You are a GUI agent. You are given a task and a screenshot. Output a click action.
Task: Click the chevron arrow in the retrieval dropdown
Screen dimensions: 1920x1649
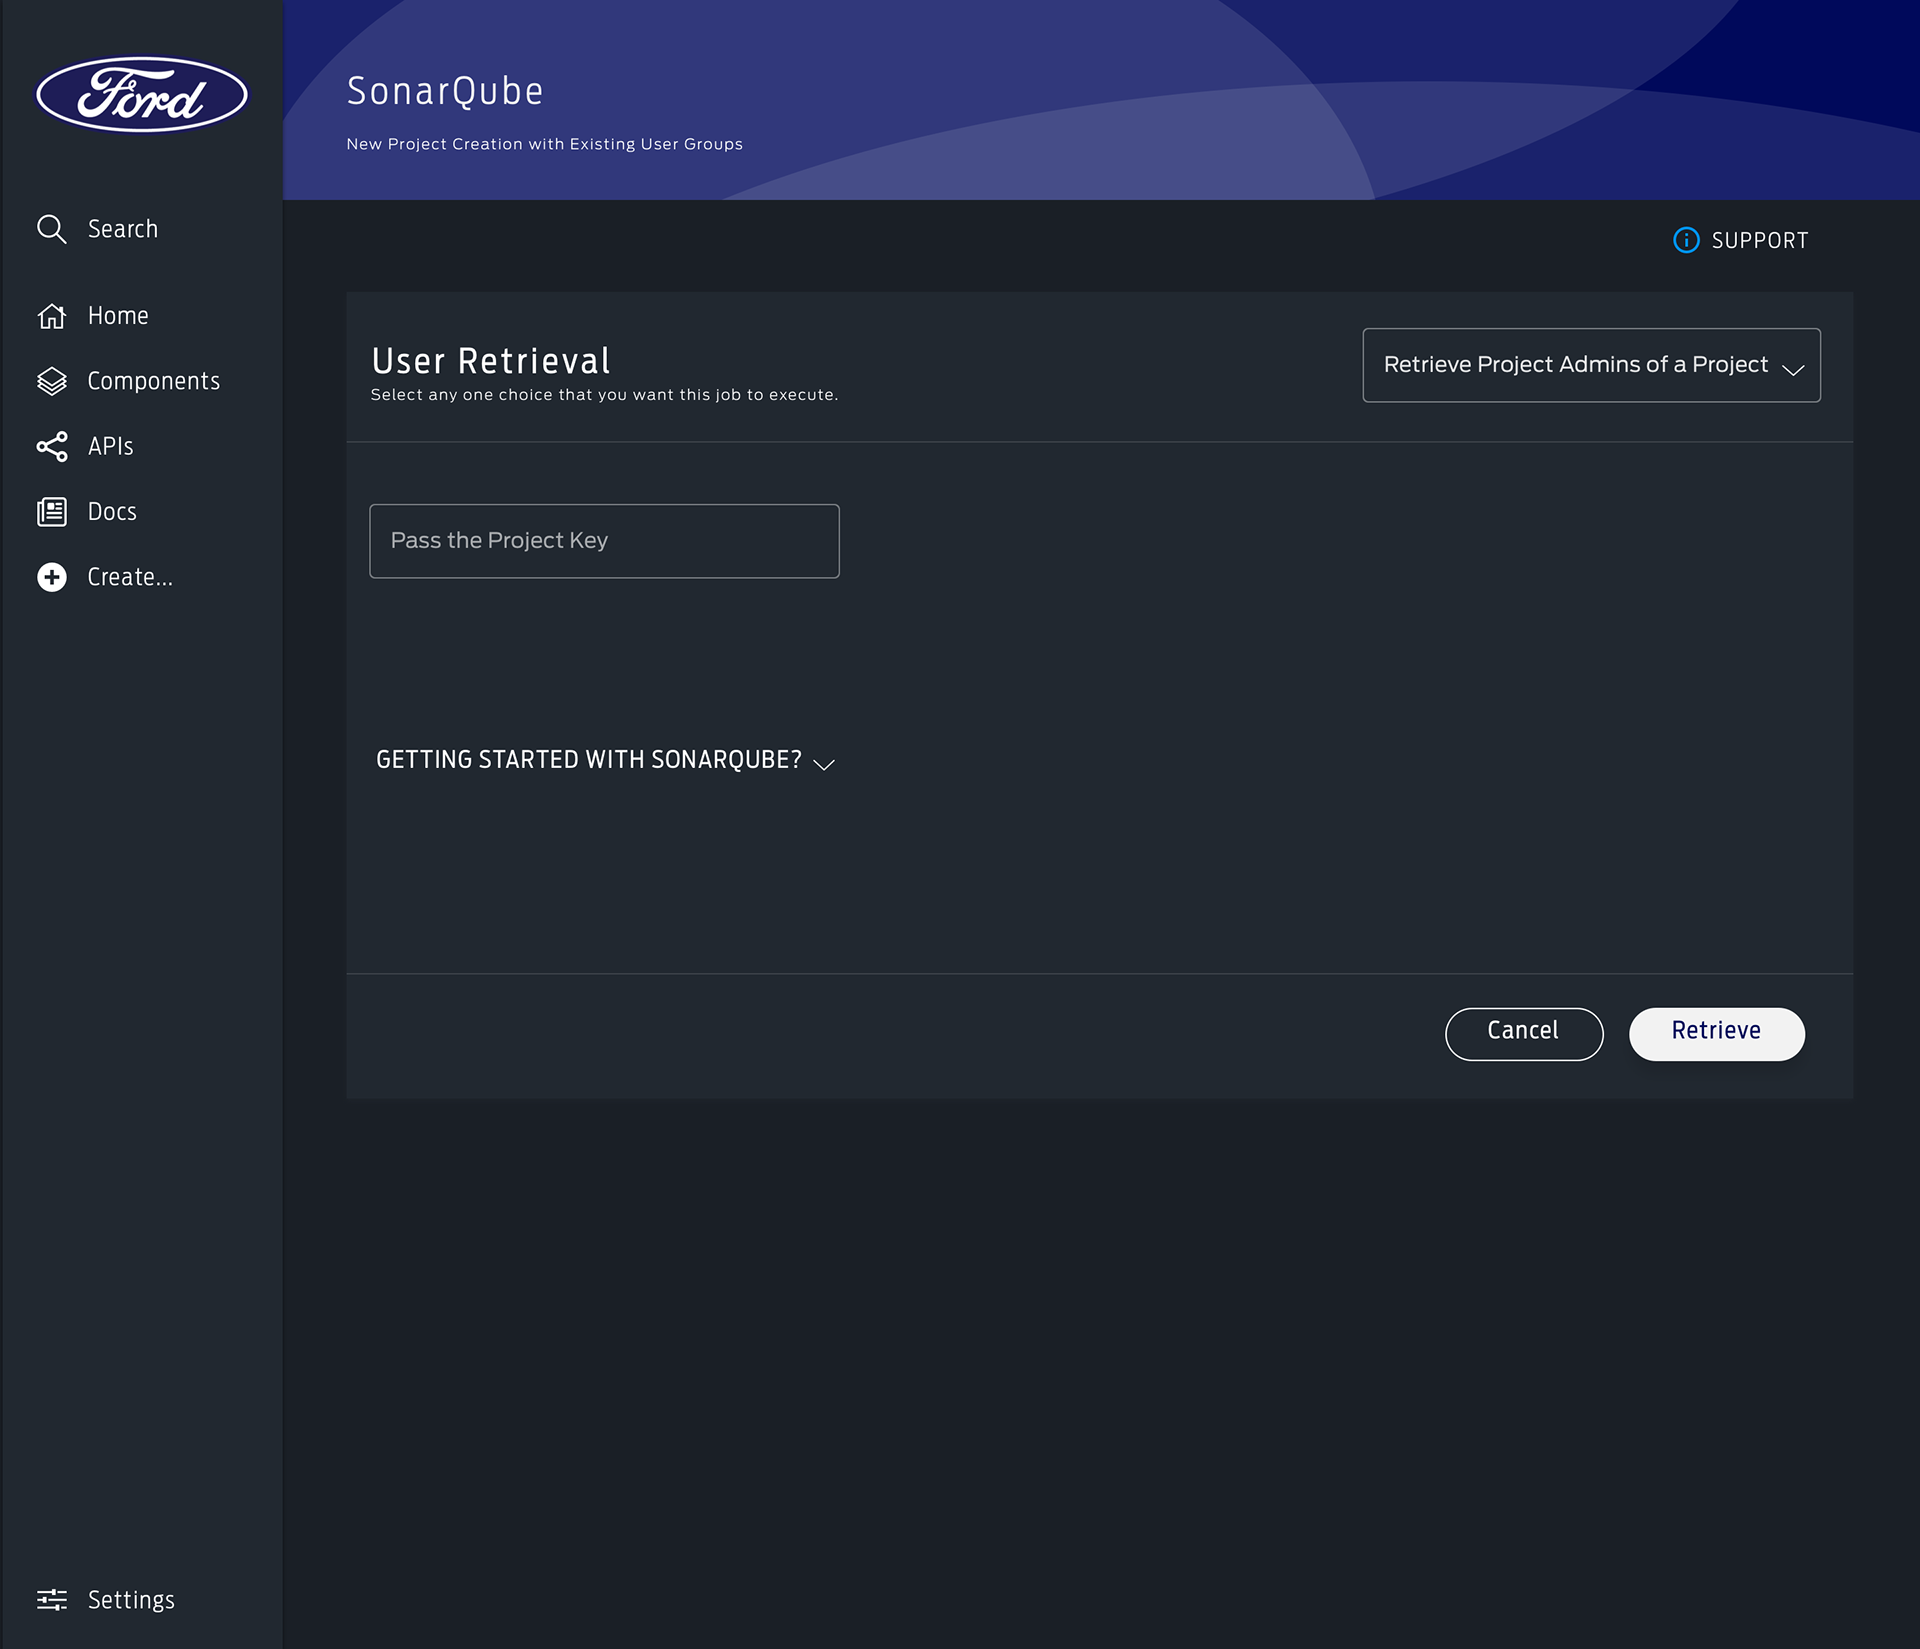click(1793, 369)
